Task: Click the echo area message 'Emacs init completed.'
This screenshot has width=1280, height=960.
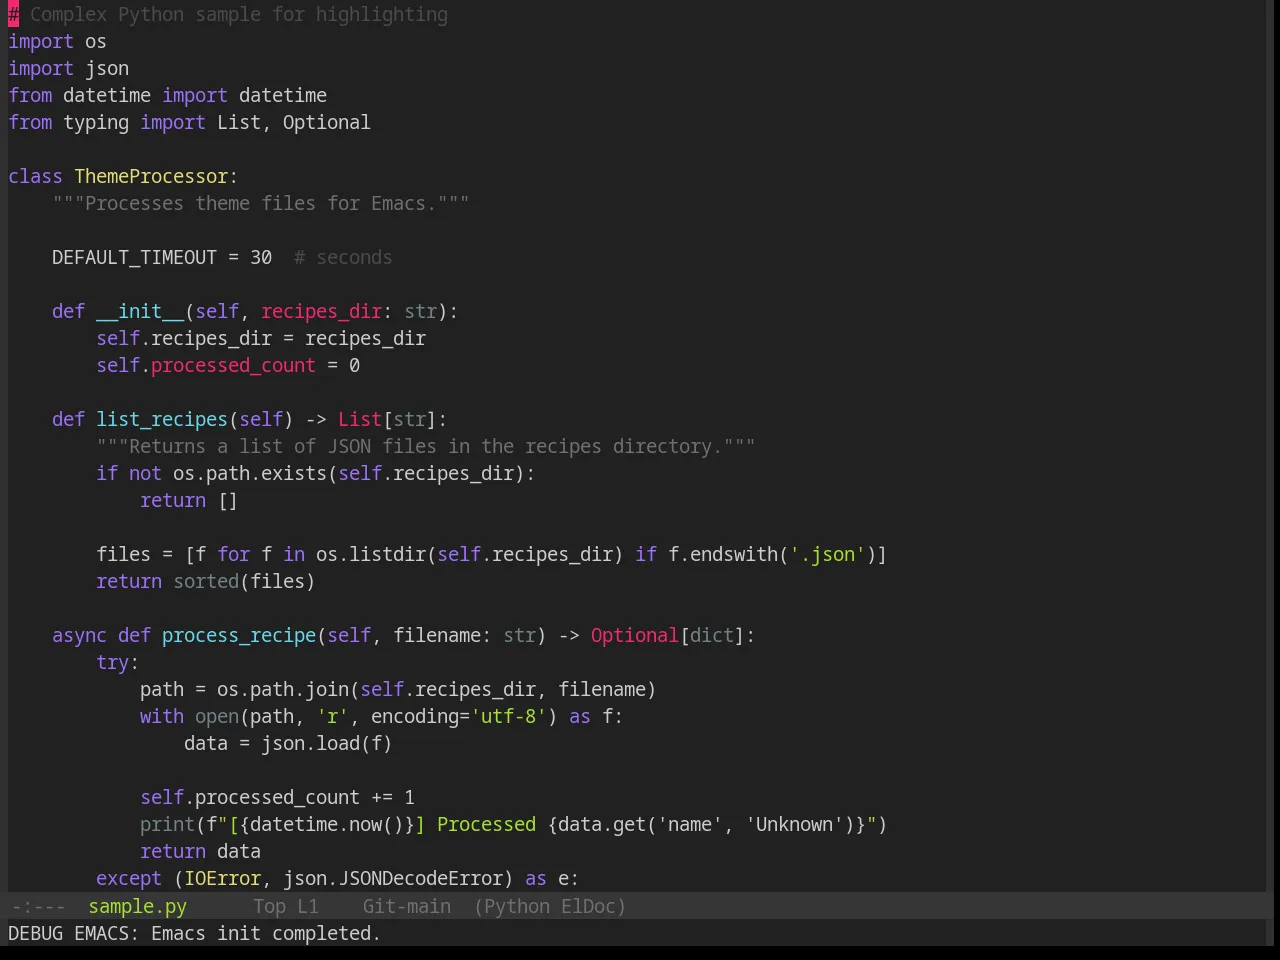Action: 266,933
